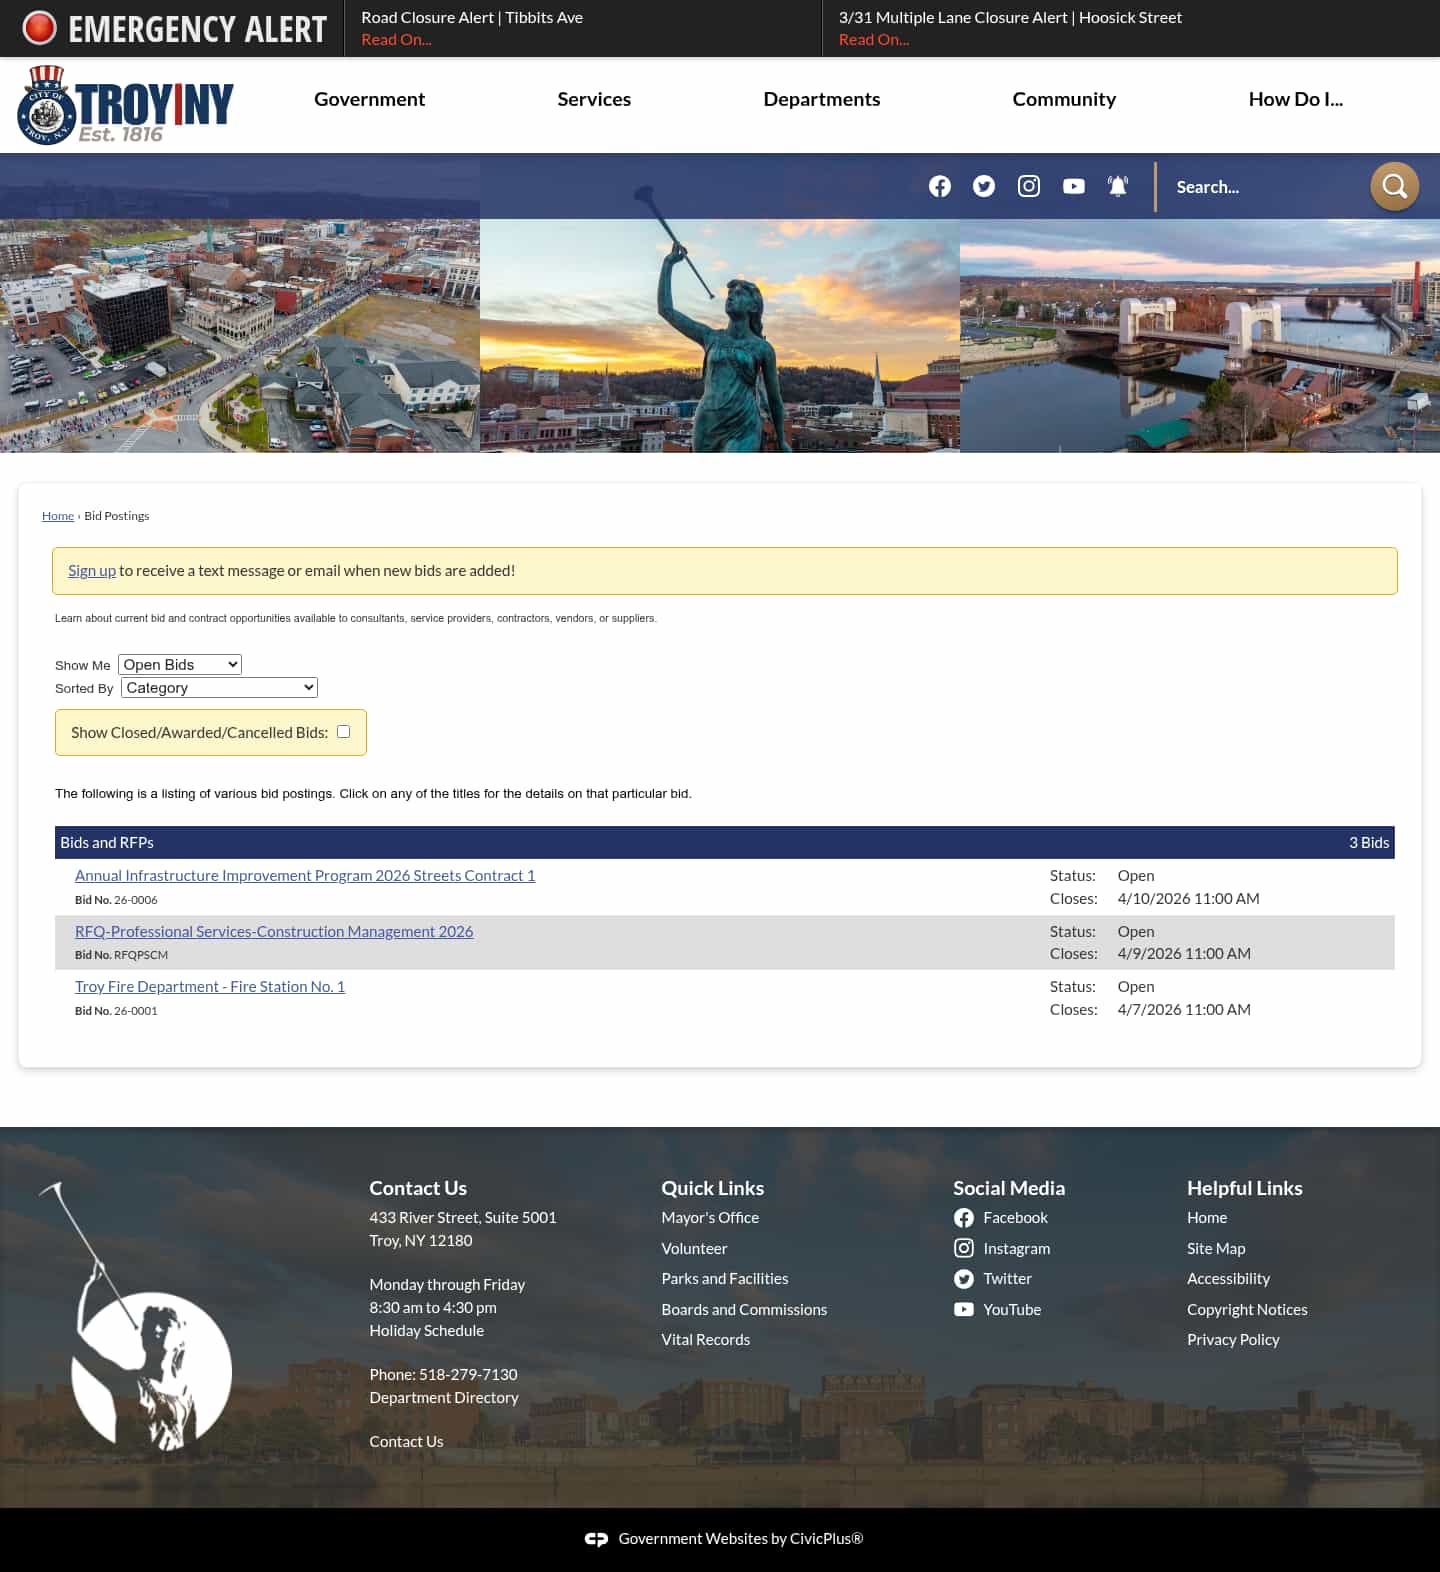Open Troy Fire Department - Fire Station No. 1 bid
The height and width of the screenshot is (1572, 1440).
pyautogui.click(x=210, y=987)
